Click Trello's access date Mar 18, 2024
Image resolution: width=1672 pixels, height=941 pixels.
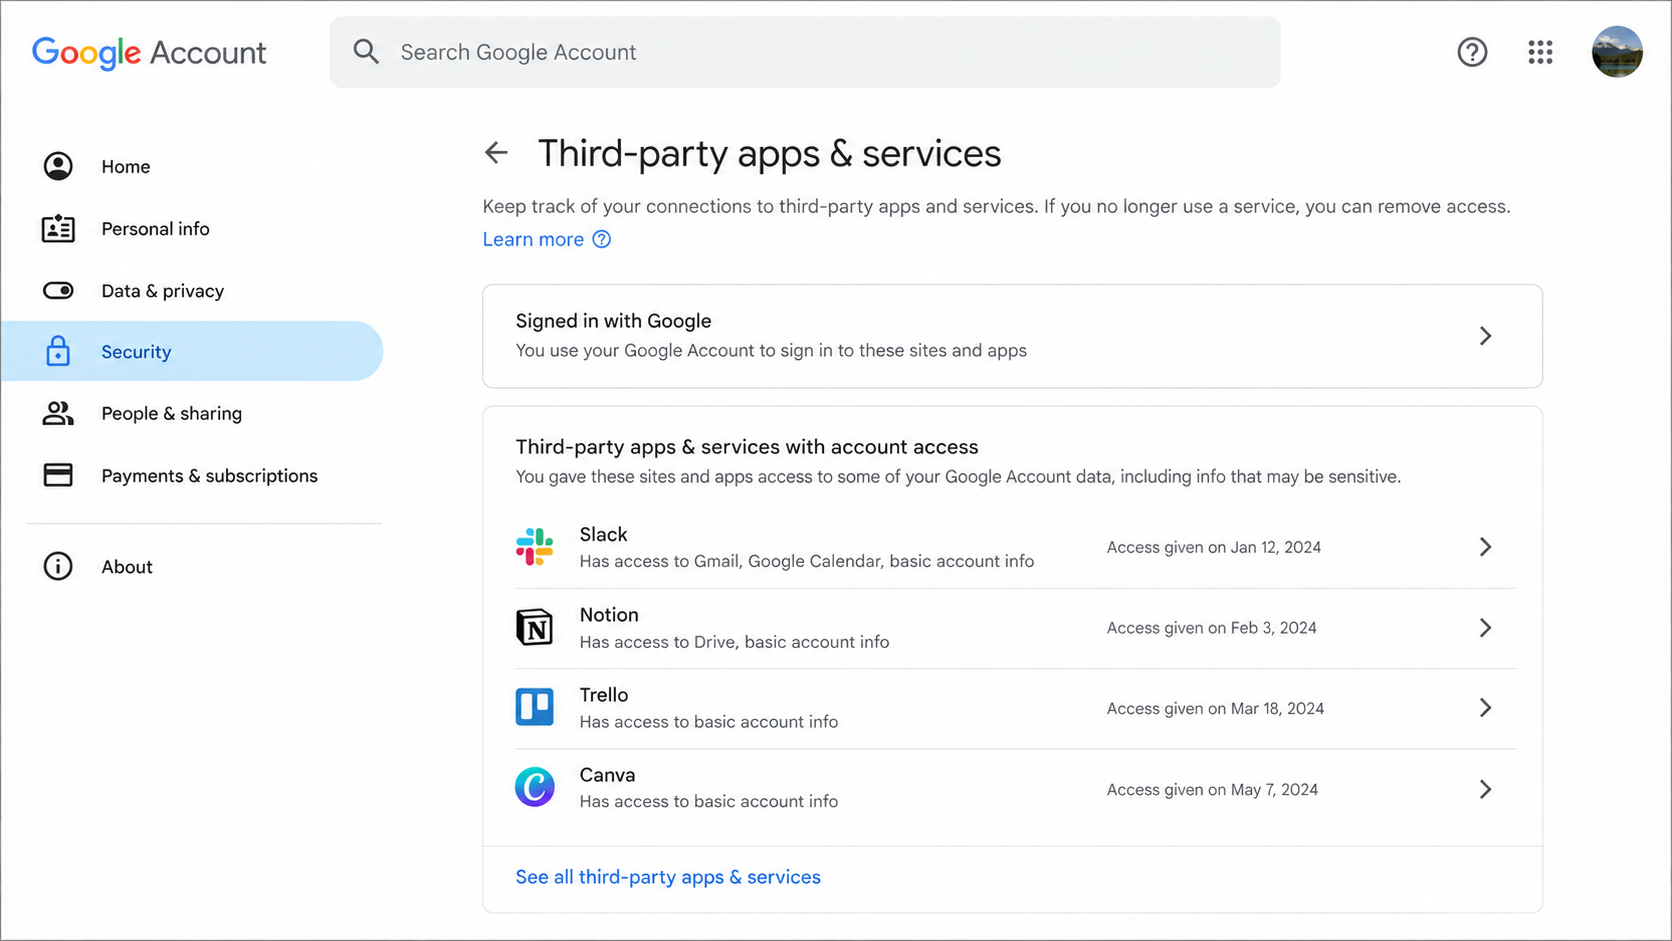(x=1215, y=708)
